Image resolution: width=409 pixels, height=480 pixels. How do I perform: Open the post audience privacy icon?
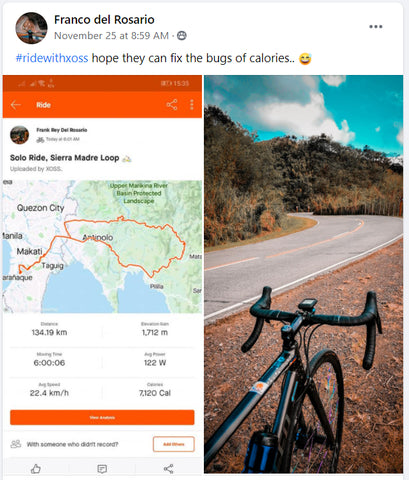click(182, 35)
